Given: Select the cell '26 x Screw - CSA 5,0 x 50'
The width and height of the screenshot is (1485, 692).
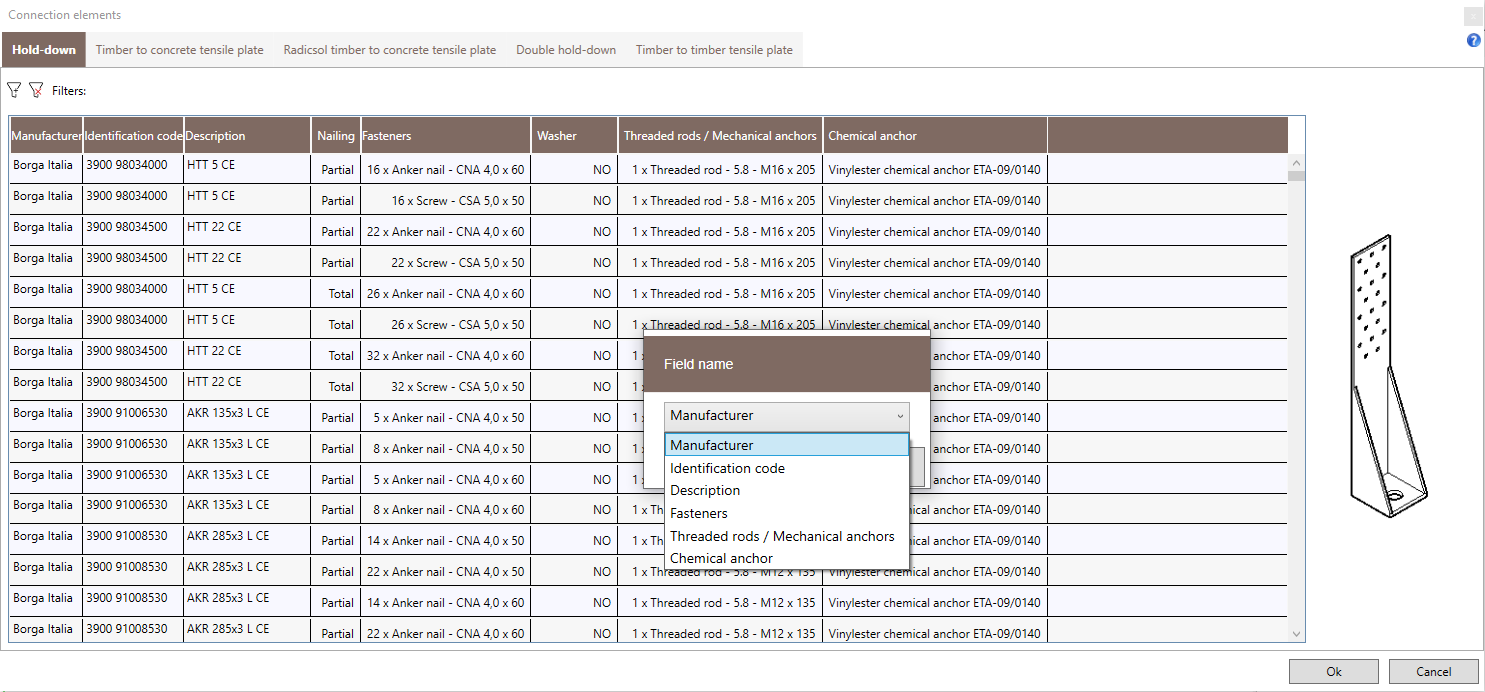Looking at the screenshot, I should tap(446, 324).
